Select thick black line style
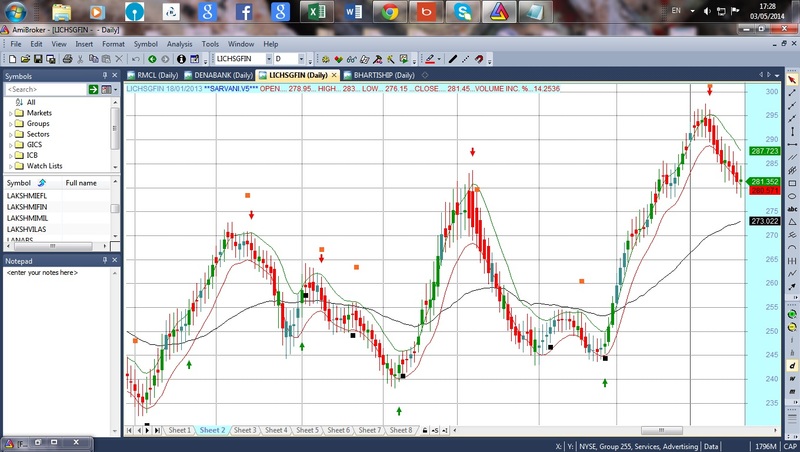 (453, 59)
